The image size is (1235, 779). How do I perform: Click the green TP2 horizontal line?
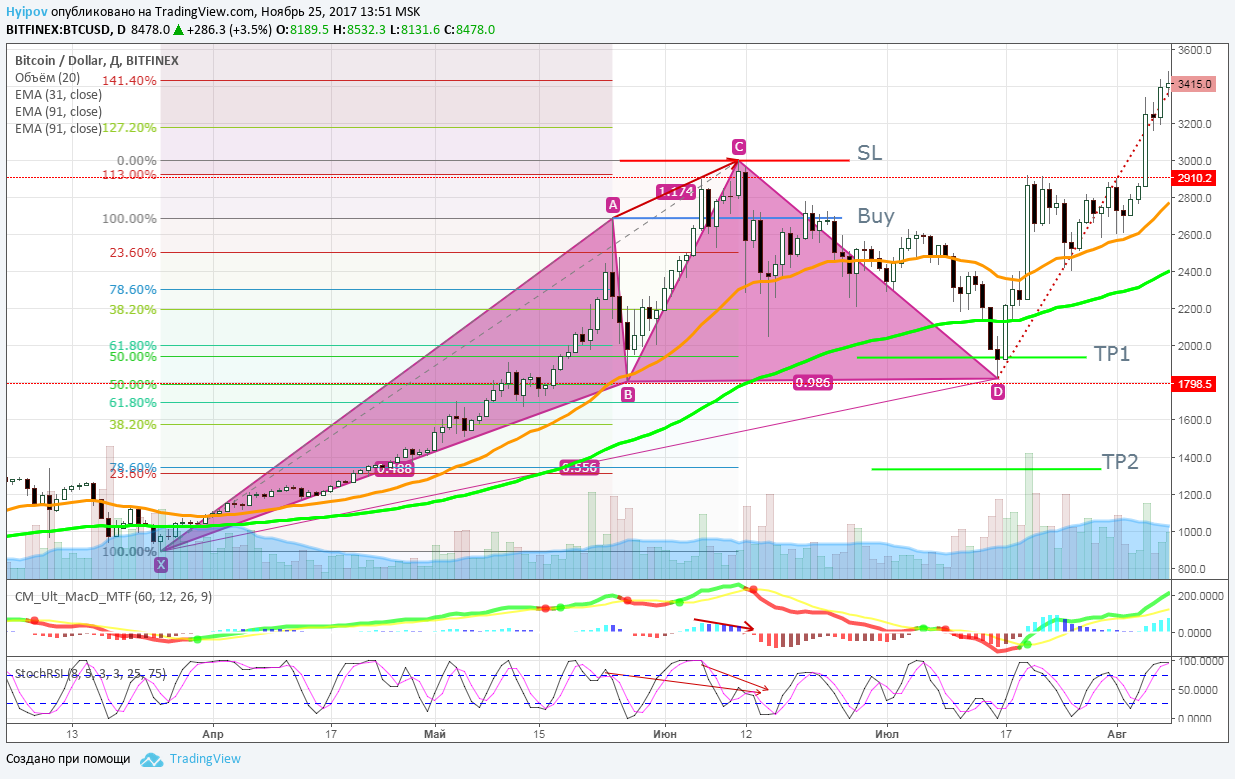(x=986, y=468)
